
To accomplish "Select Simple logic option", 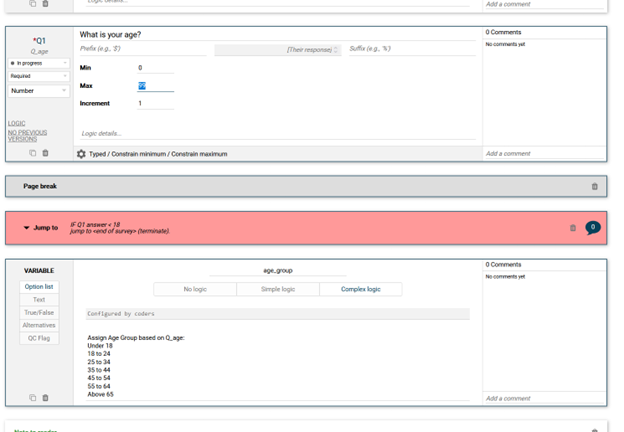I will click(x=278, y=289).
